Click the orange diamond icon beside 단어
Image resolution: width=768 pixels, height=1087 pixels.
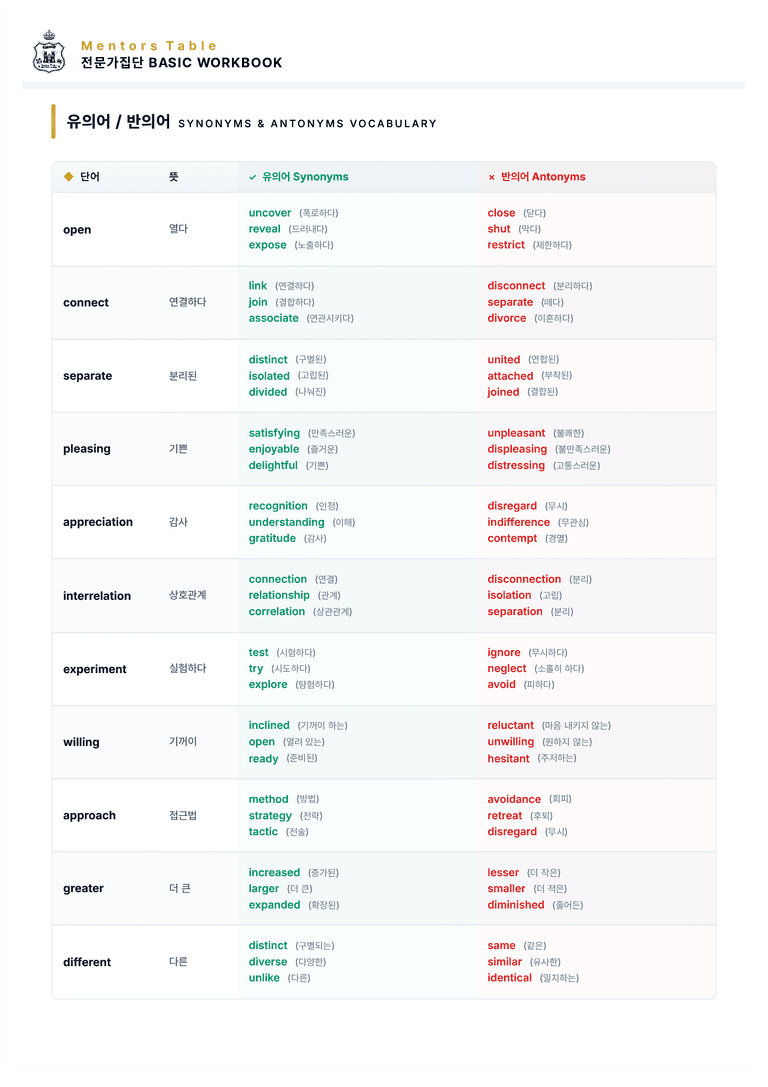pyautogui.click(x=69, y=177)
